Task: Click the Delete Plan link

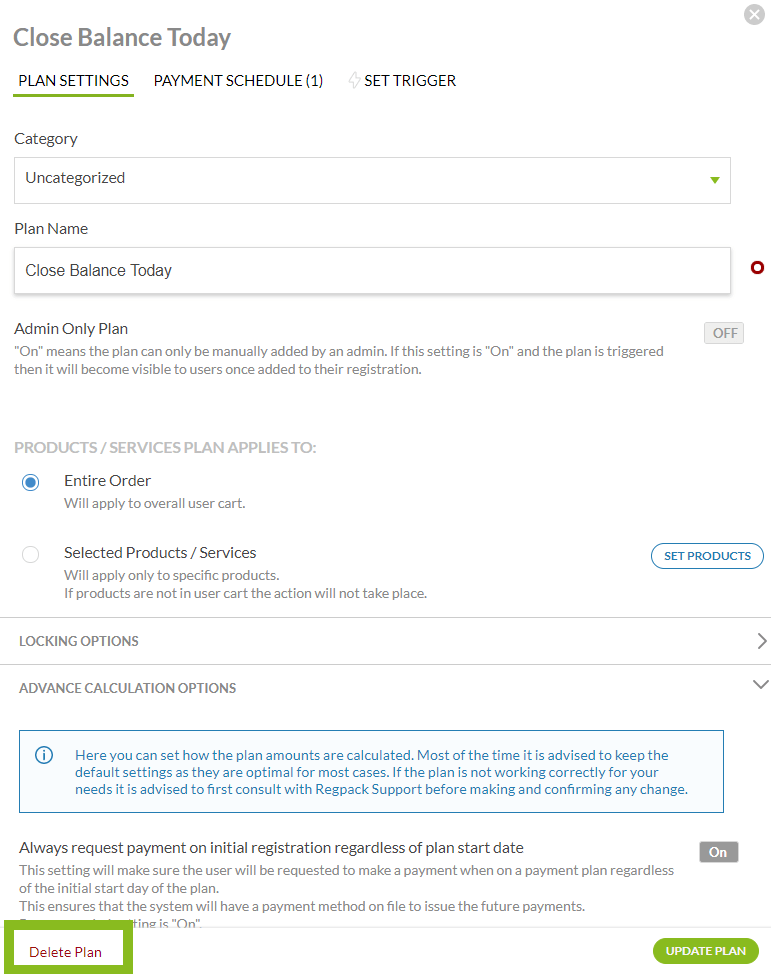Action: point(66,952)
